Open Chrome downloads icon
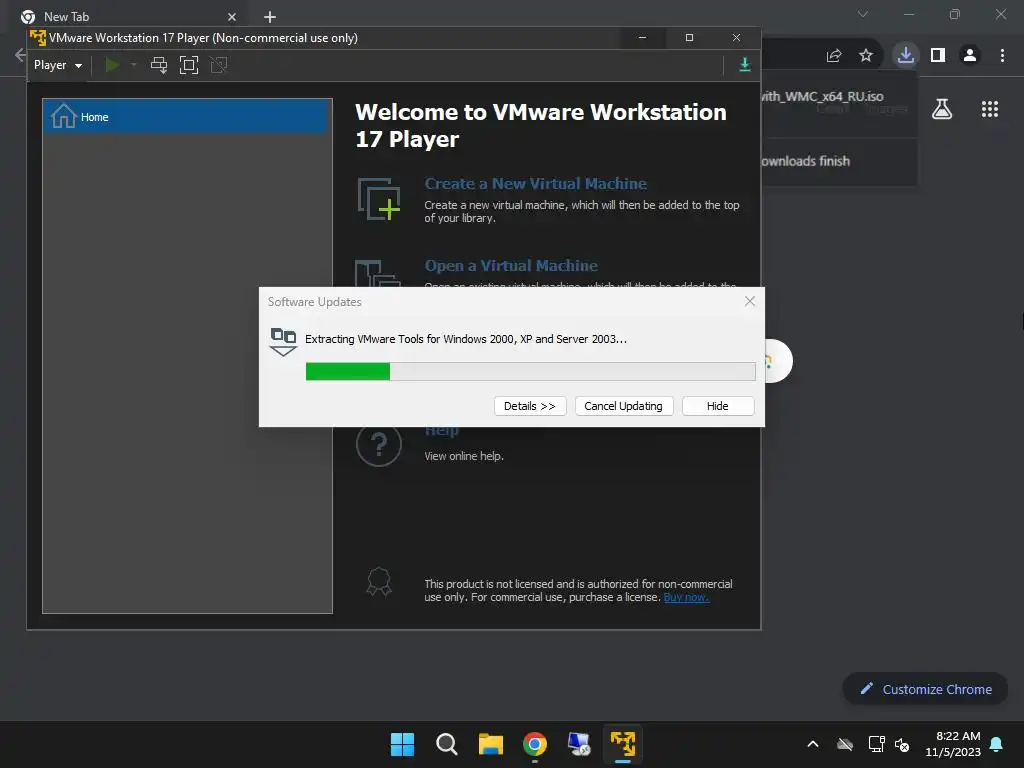The width and height of the screenshot is (1024, 768). [x=906, y=55]
